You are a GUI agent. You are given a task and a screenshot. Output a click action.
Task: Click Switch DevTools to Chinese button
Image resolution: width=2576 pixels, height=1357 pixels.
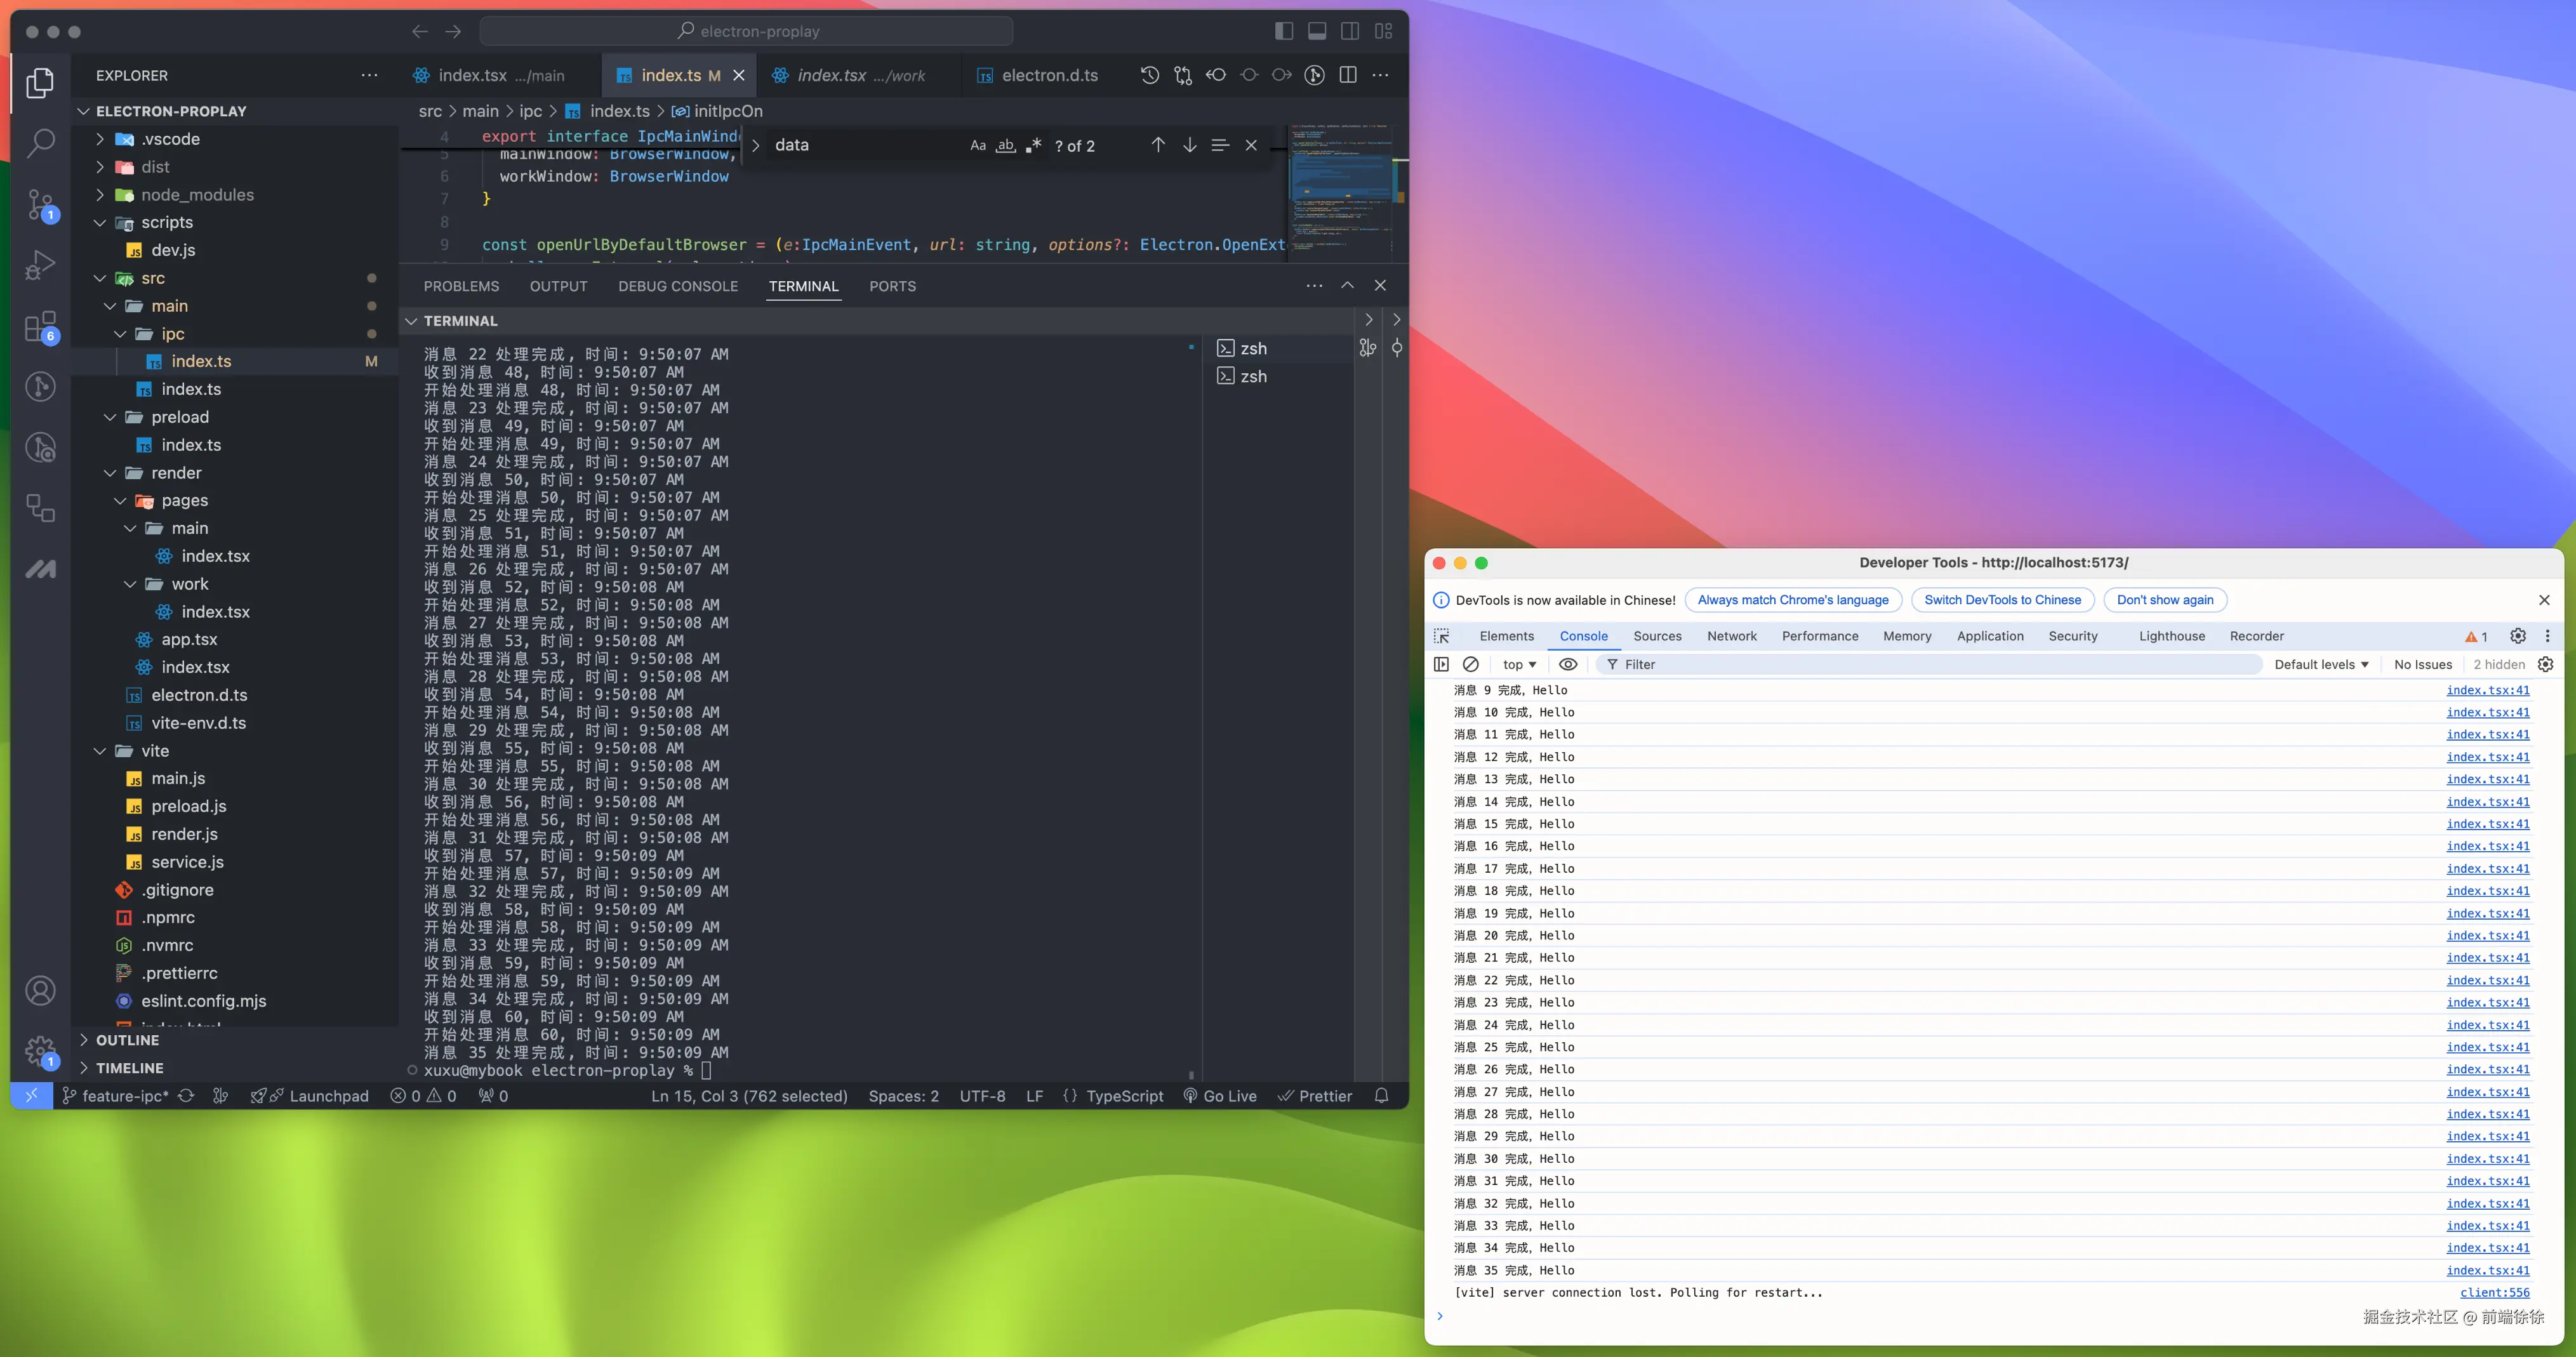2002,600
